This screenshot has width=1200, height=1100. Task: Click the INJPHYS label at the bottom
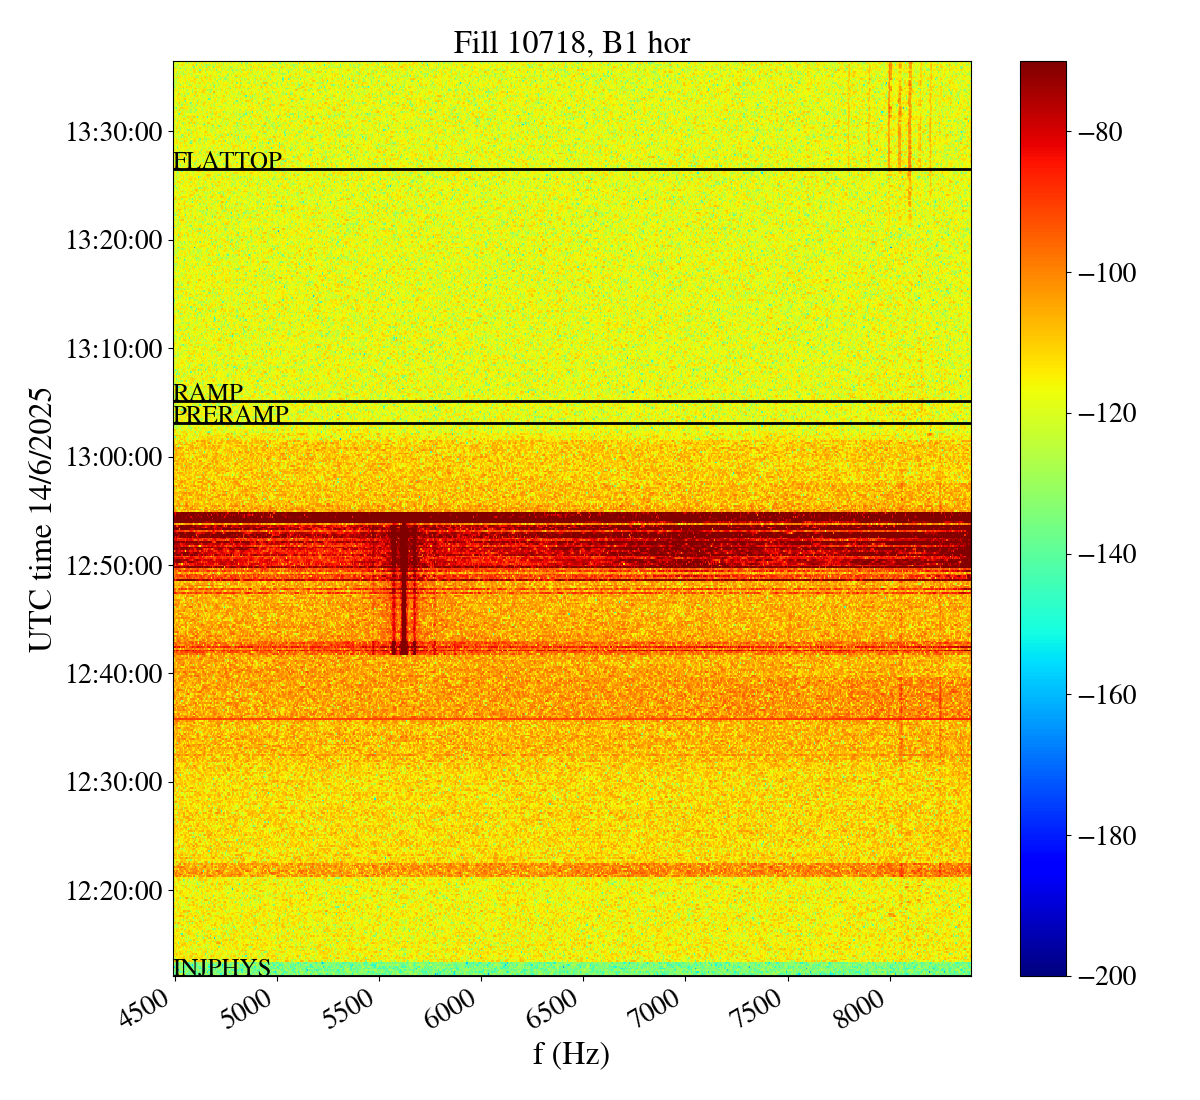pos(222,967)
